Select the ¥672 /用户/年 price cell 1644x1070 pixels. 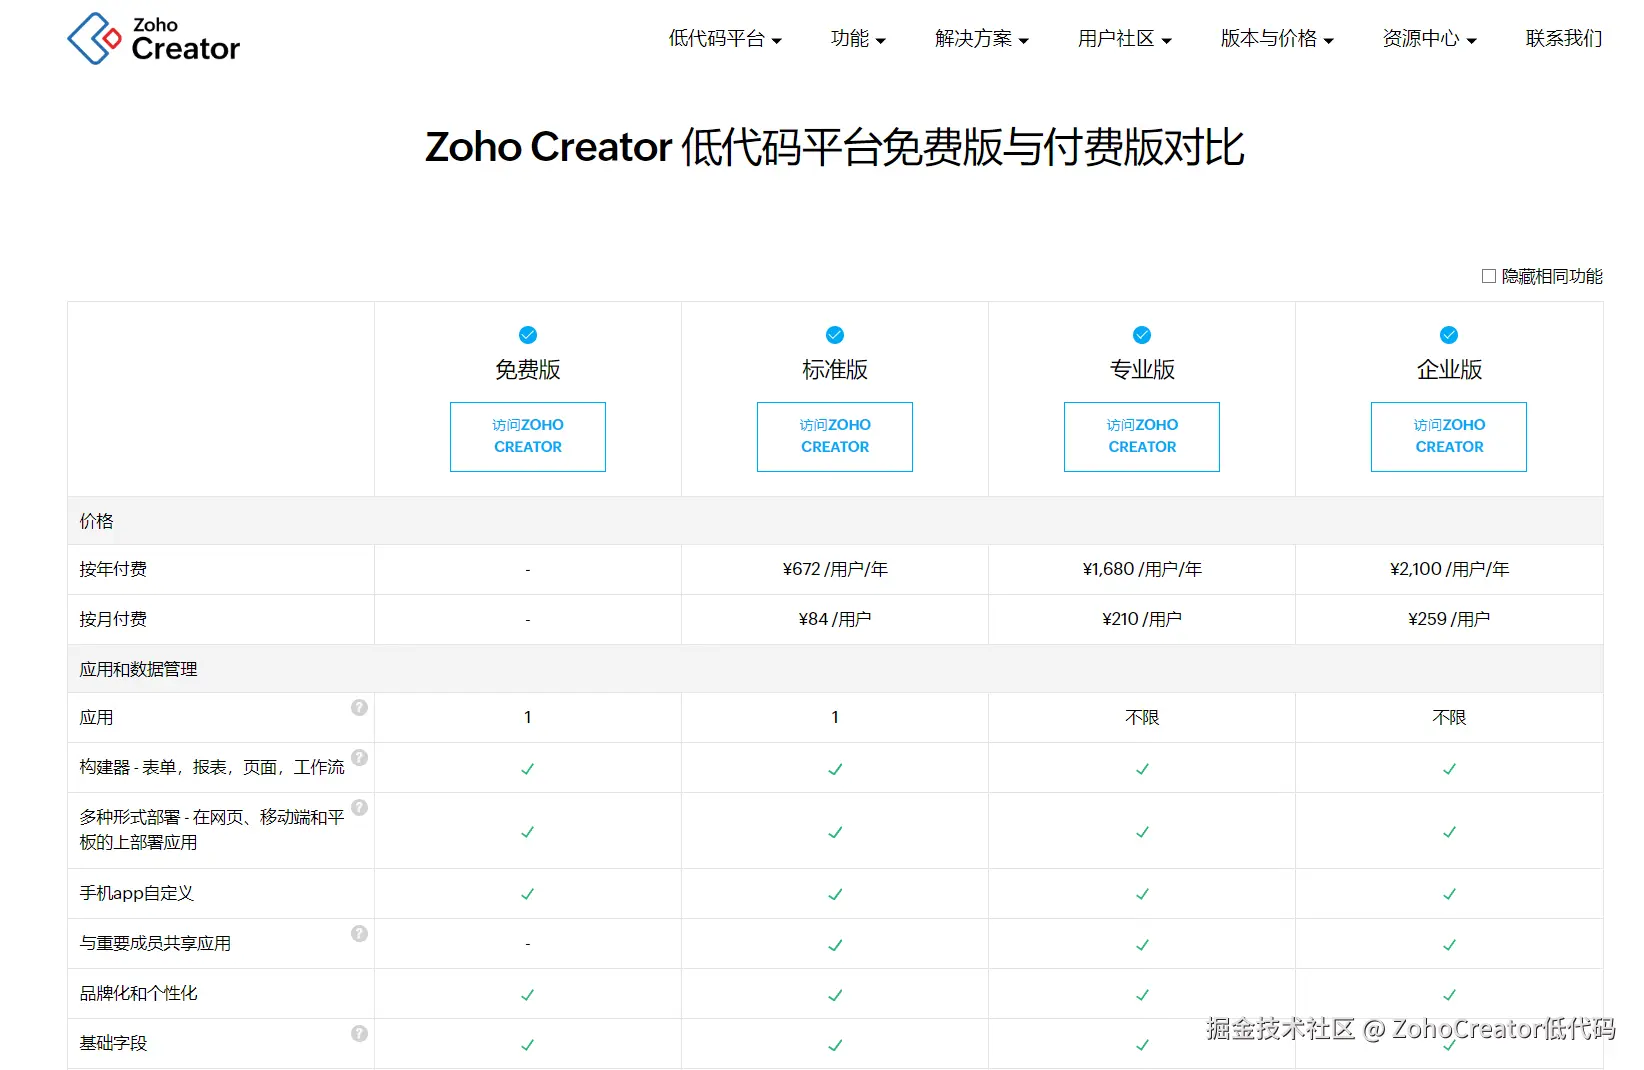click(835, 569)
